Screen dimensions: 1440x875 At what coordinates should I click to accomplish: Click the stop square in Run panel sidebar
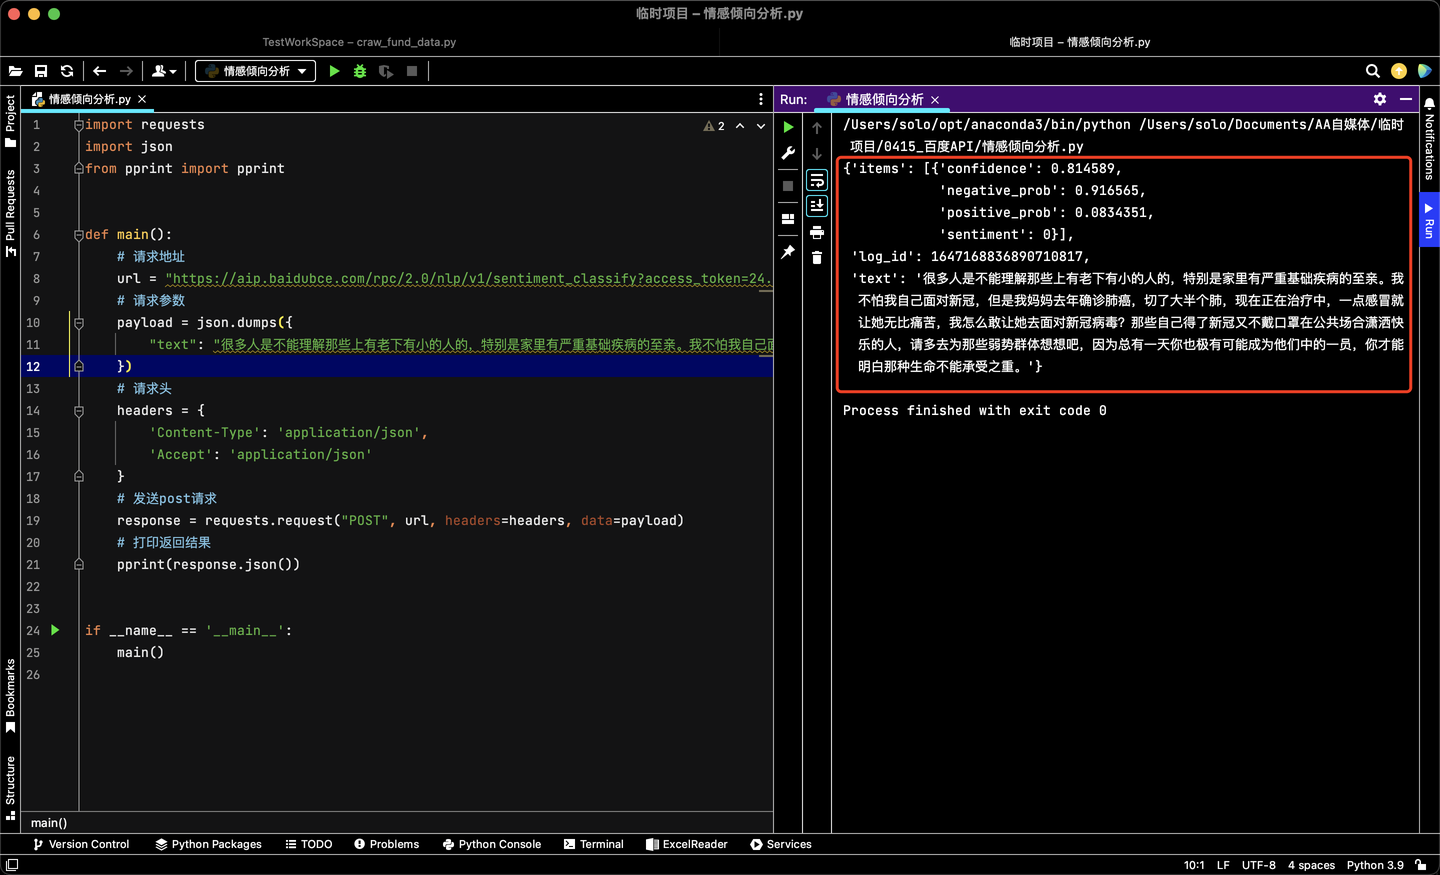tap(788, 186)
